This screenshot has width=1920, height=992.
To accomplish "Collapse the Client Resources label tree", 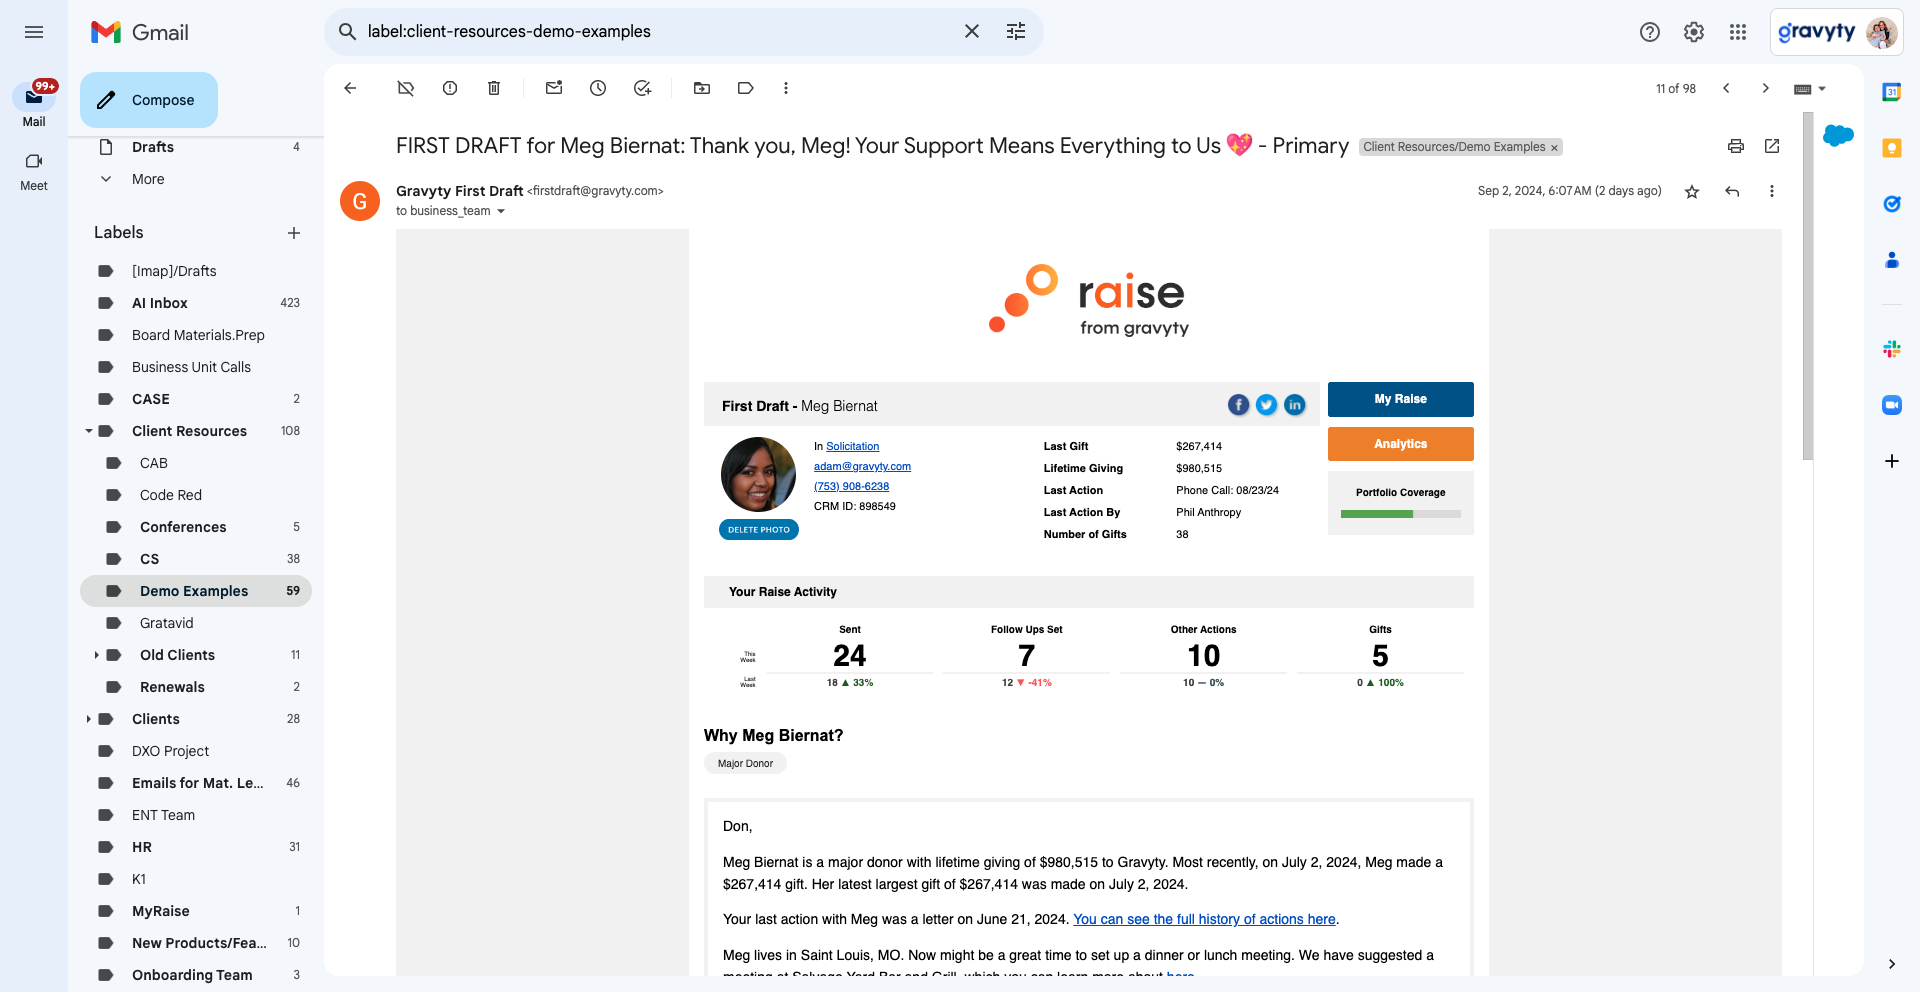I will coord(89,431).
